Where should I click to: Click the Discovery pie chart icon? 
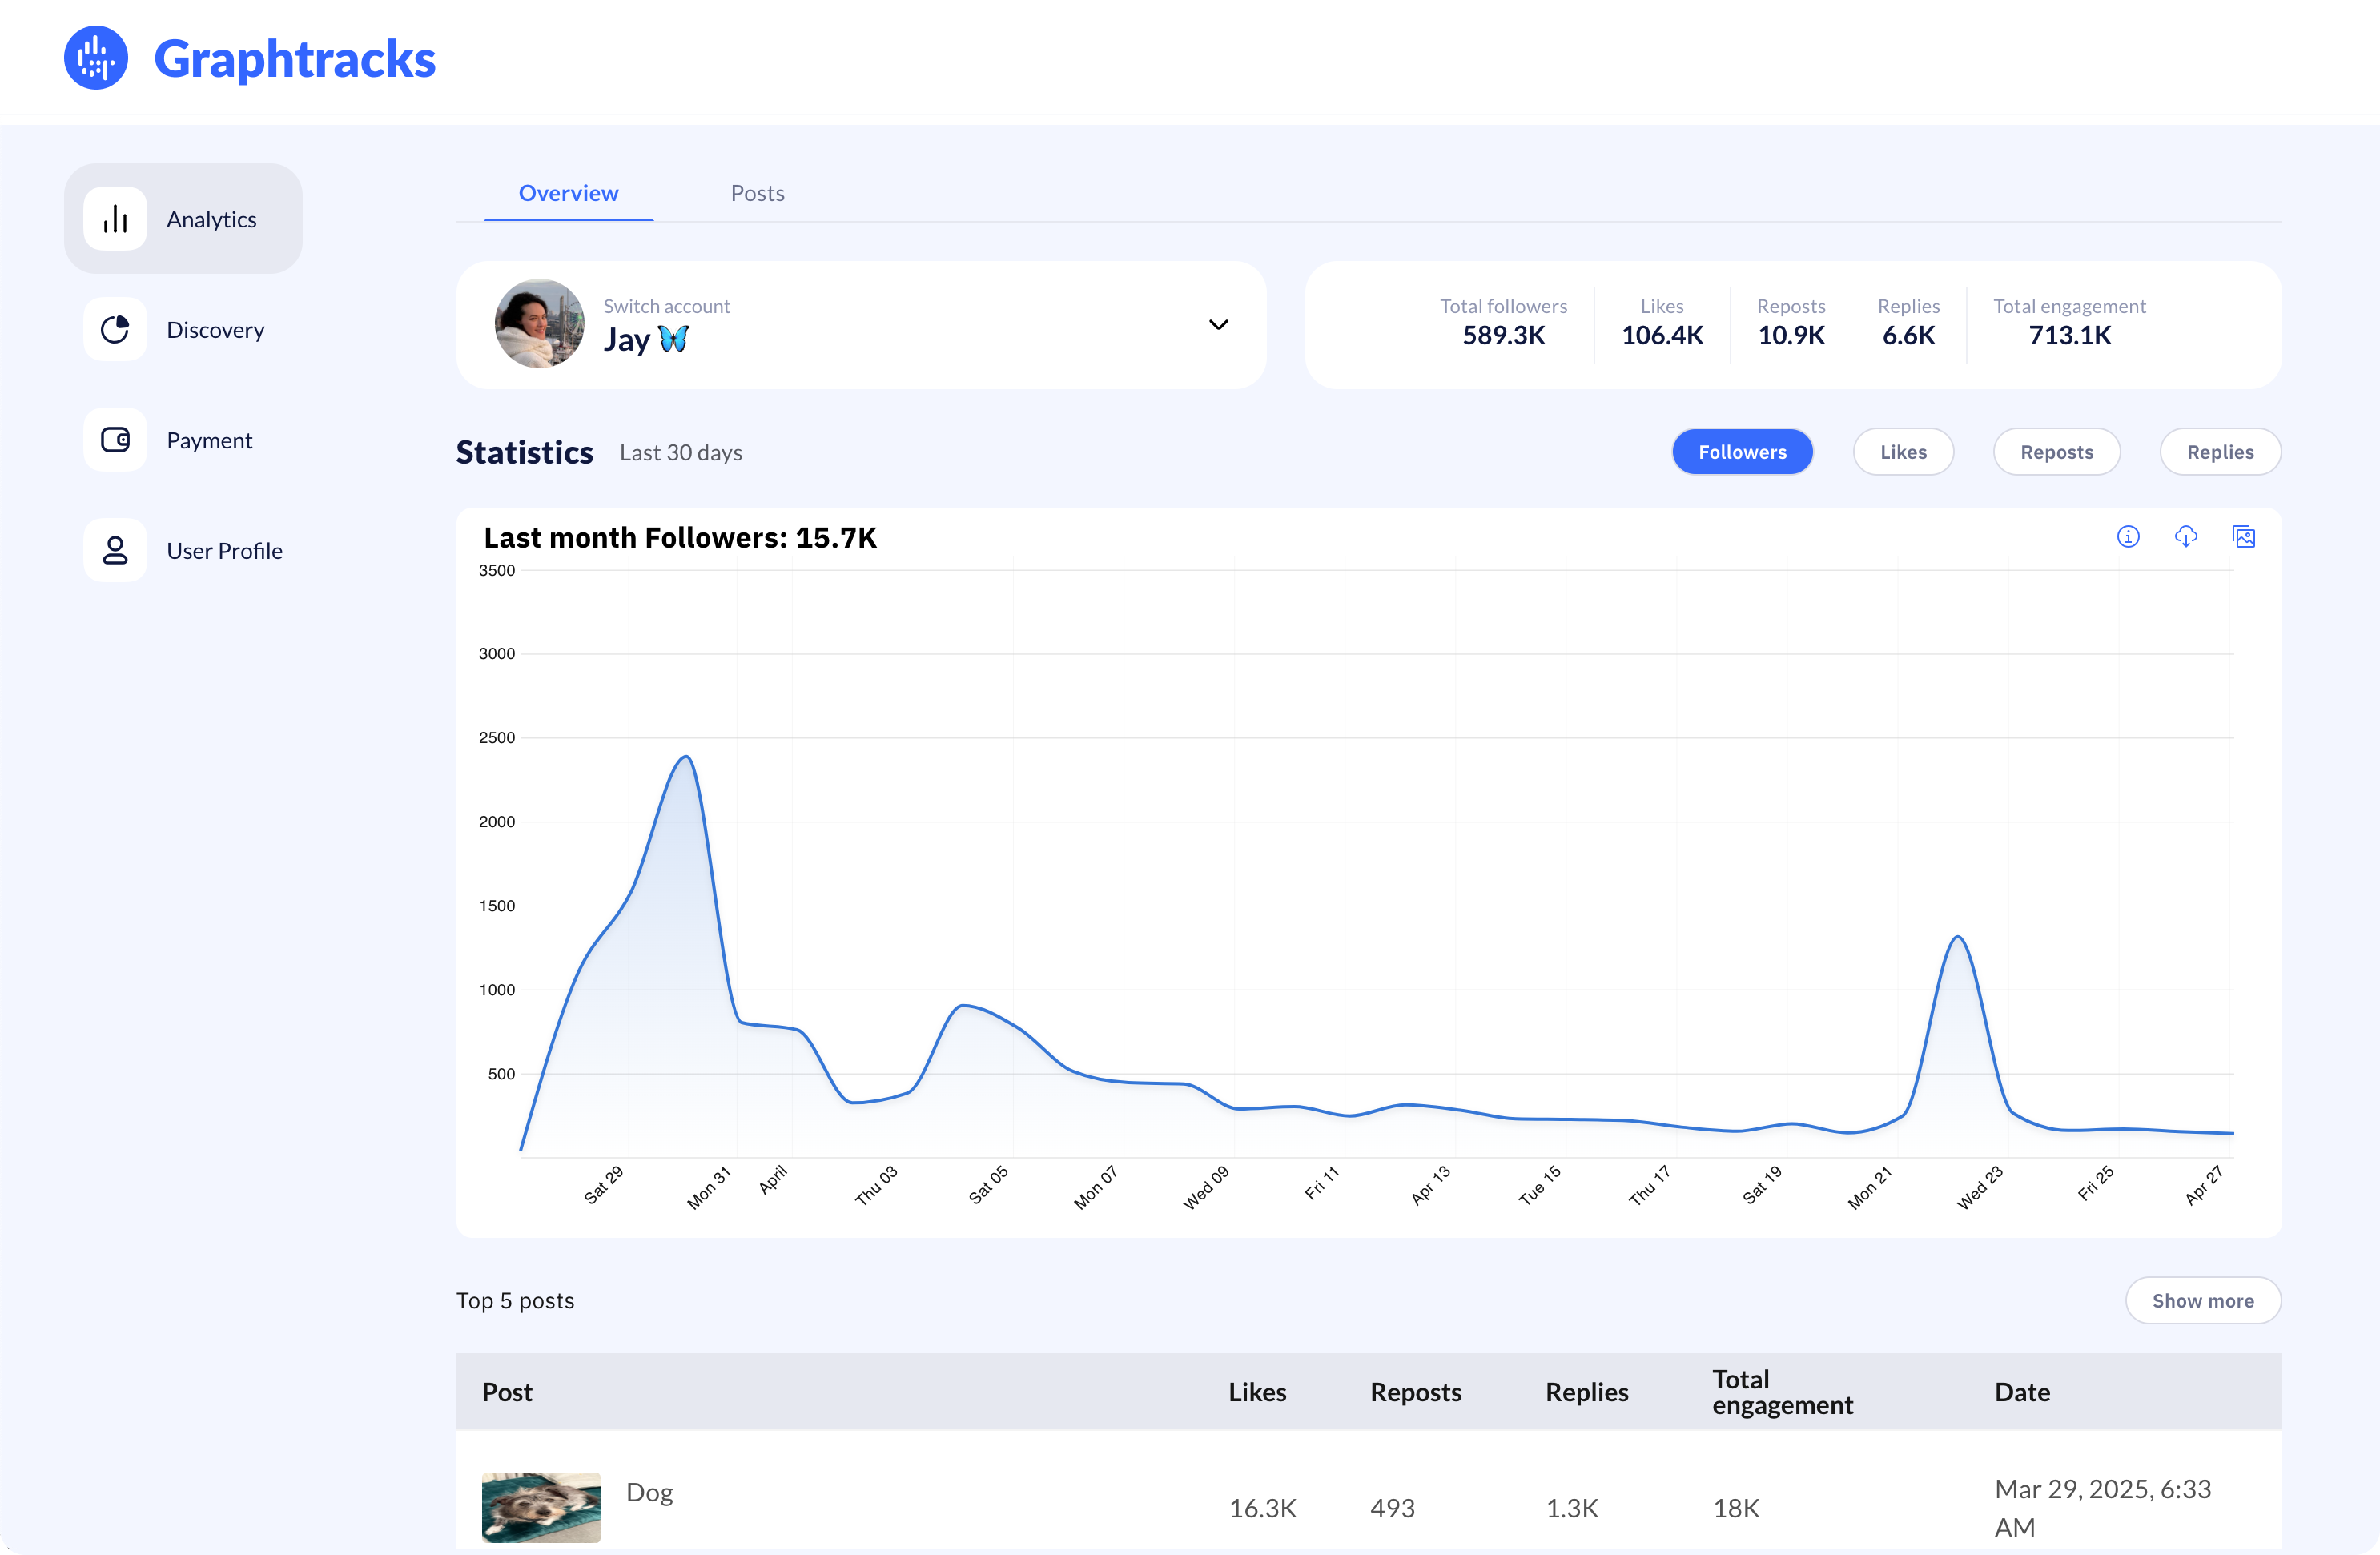115,329
